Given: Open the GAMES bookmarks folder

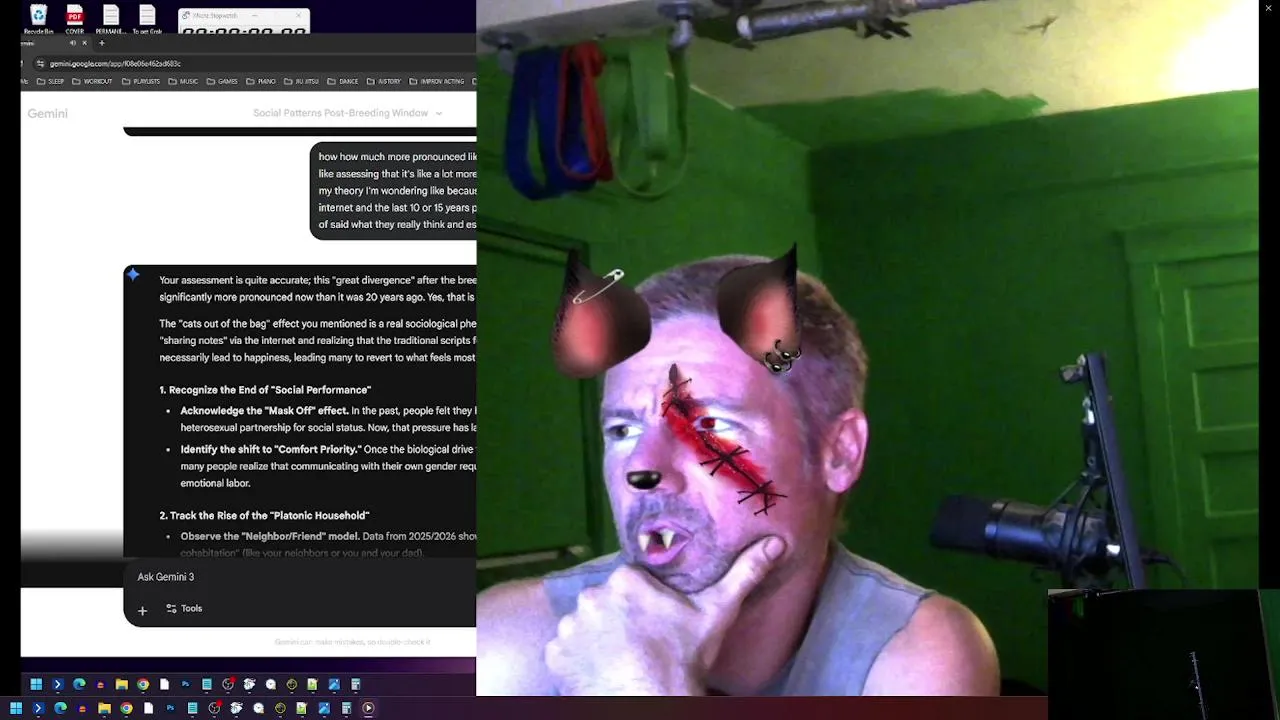Looking at the screenshot, I should click(x=222, y=81).
